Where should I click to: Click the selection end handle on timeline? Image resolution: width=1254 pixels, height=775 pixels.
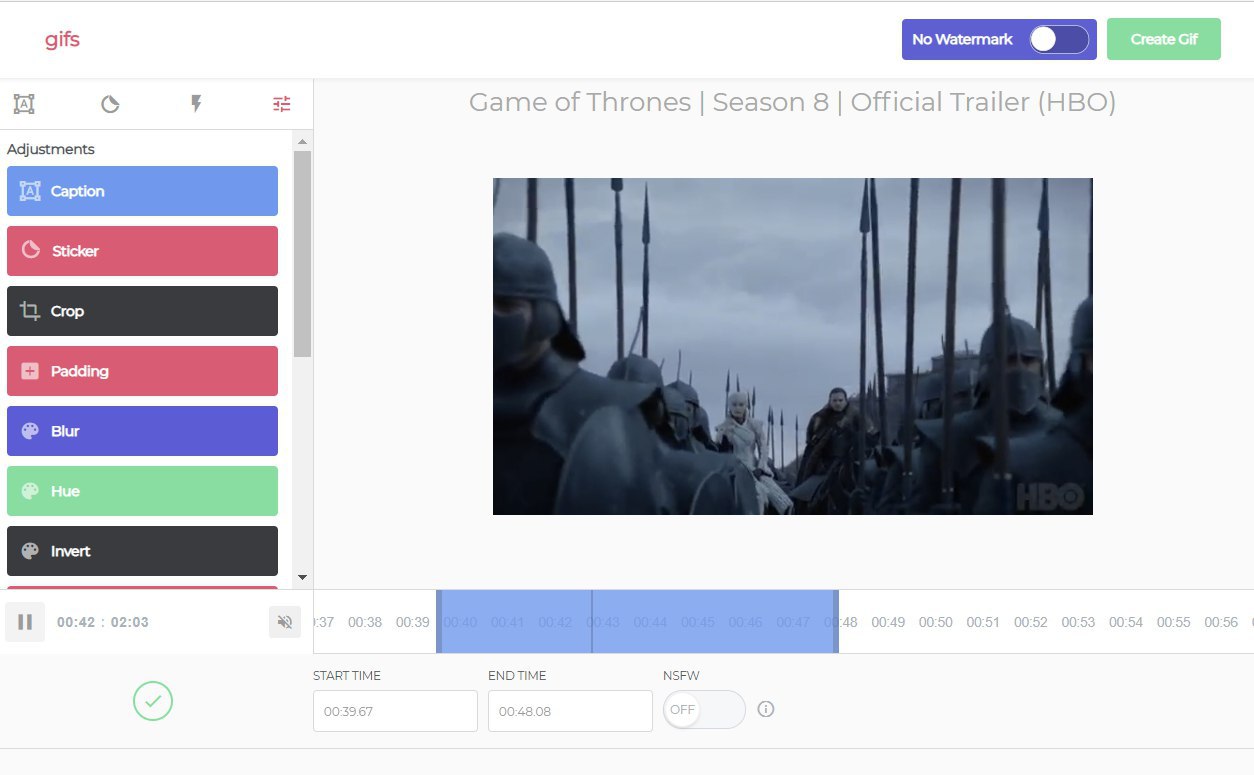pyautogui.click(x=836, y=622)
